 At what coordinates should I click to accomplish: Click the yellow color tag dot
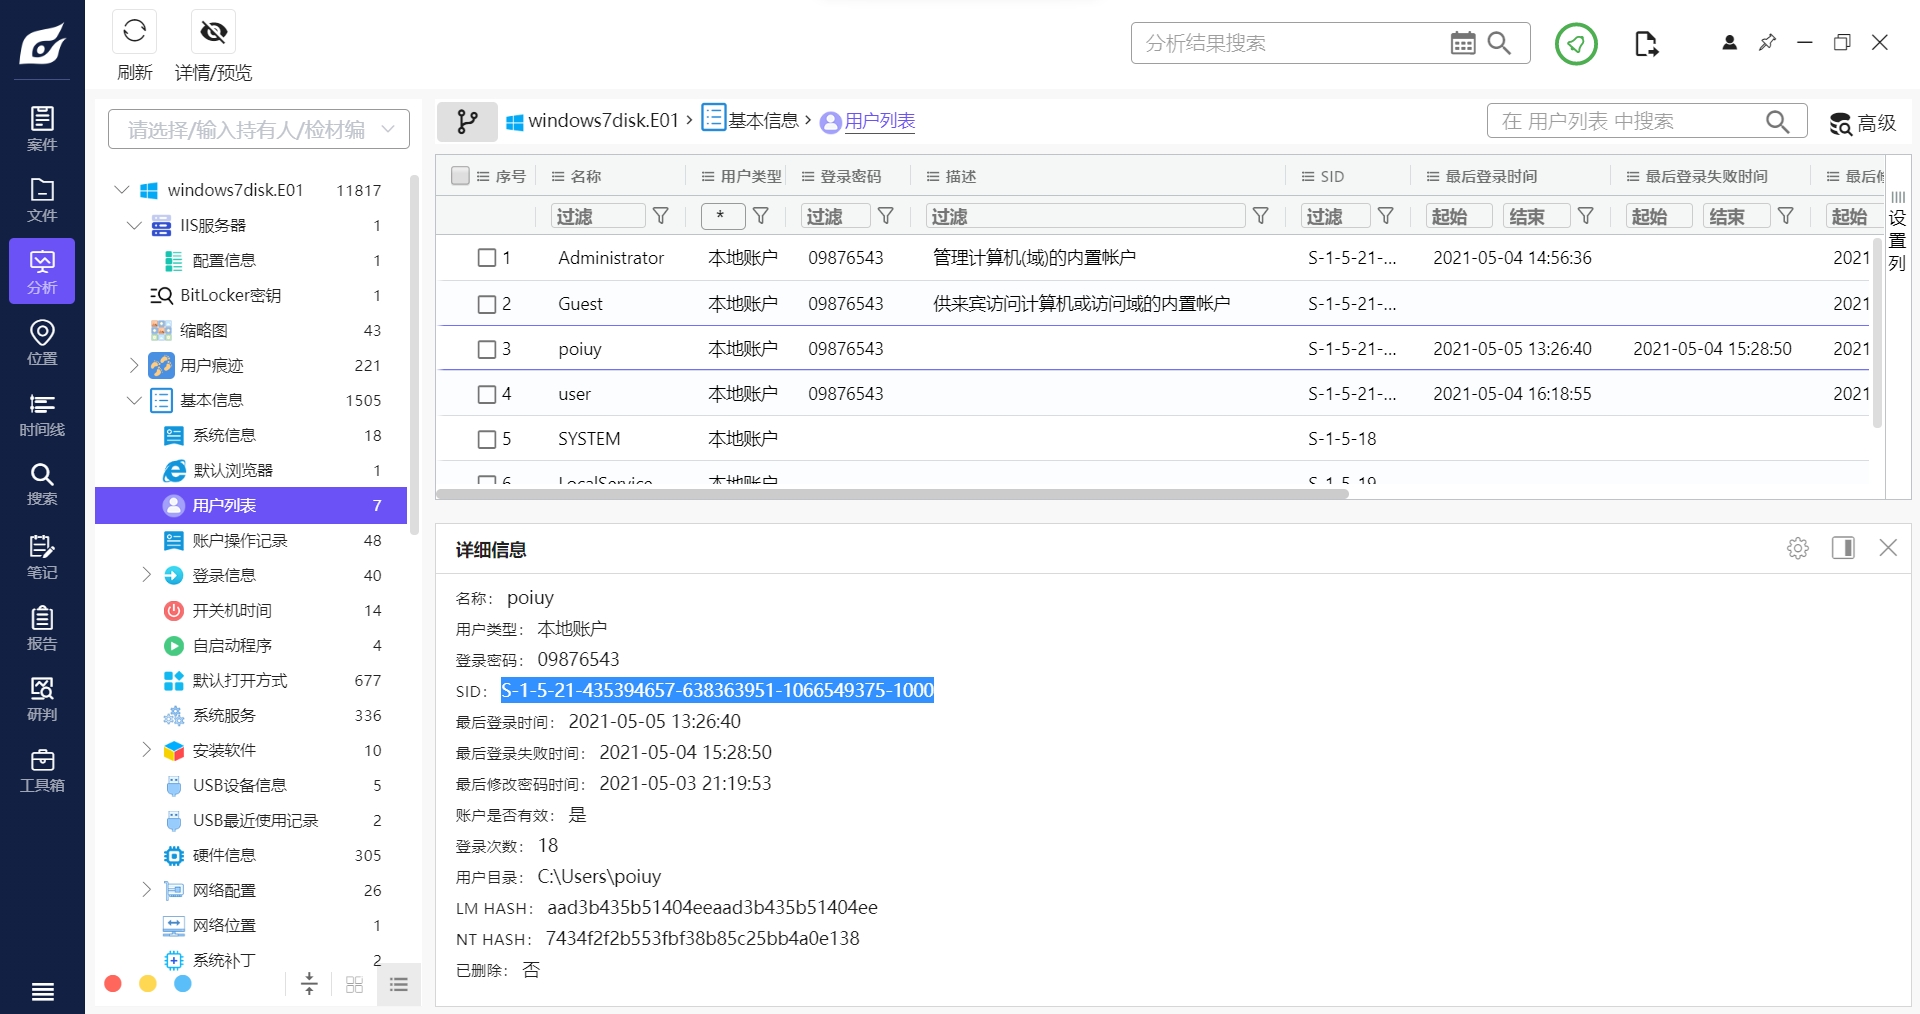(148, 984)
